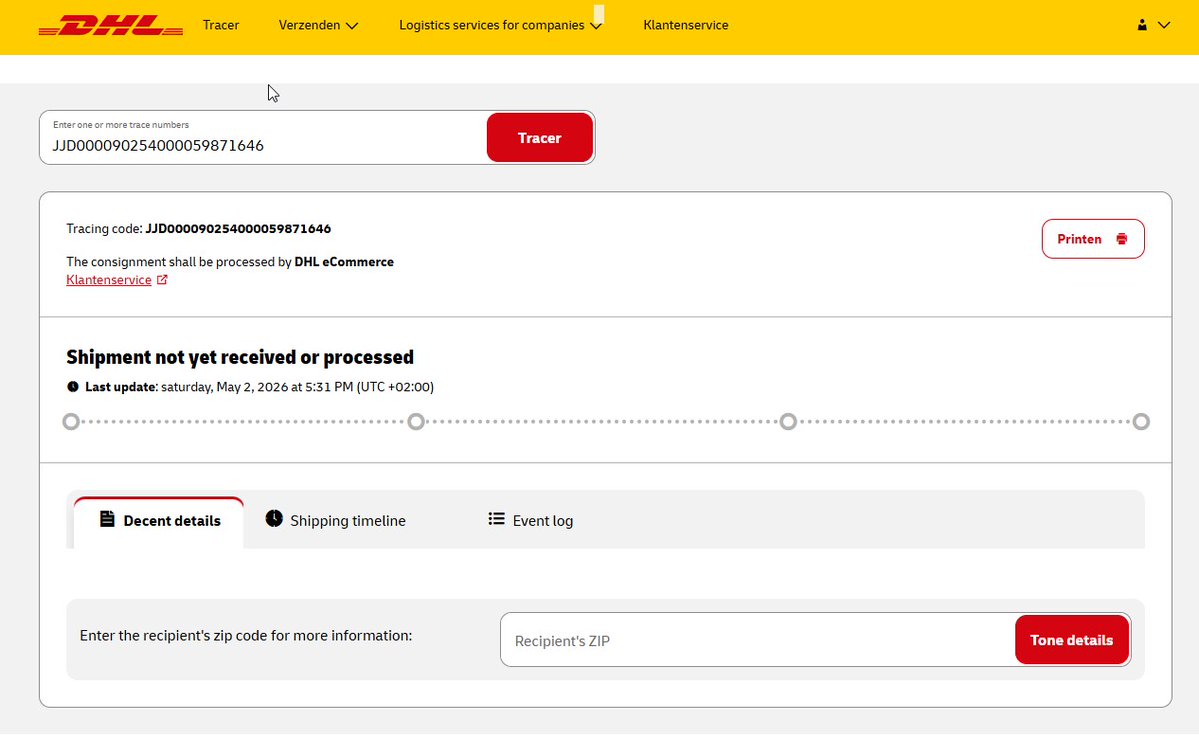The height and width of the screenshot is (739, 1199).
Task: Click tracing code JJD000090254000059871646 text
Action: [238, 229]
